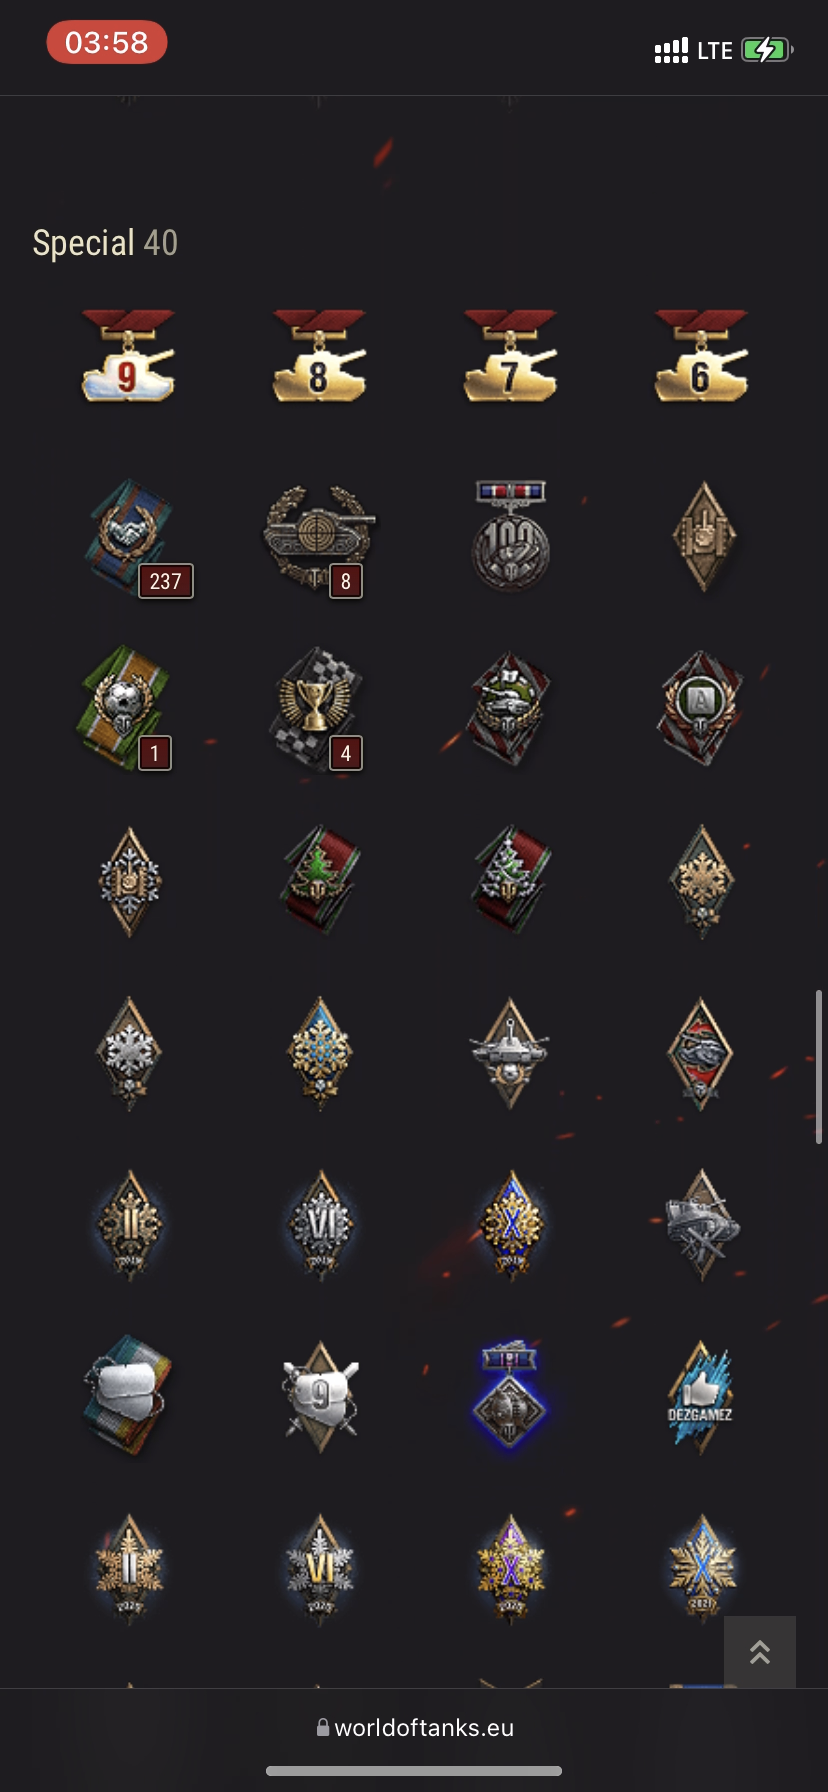Tap the scroll-to-top double chevron button

760,1652
